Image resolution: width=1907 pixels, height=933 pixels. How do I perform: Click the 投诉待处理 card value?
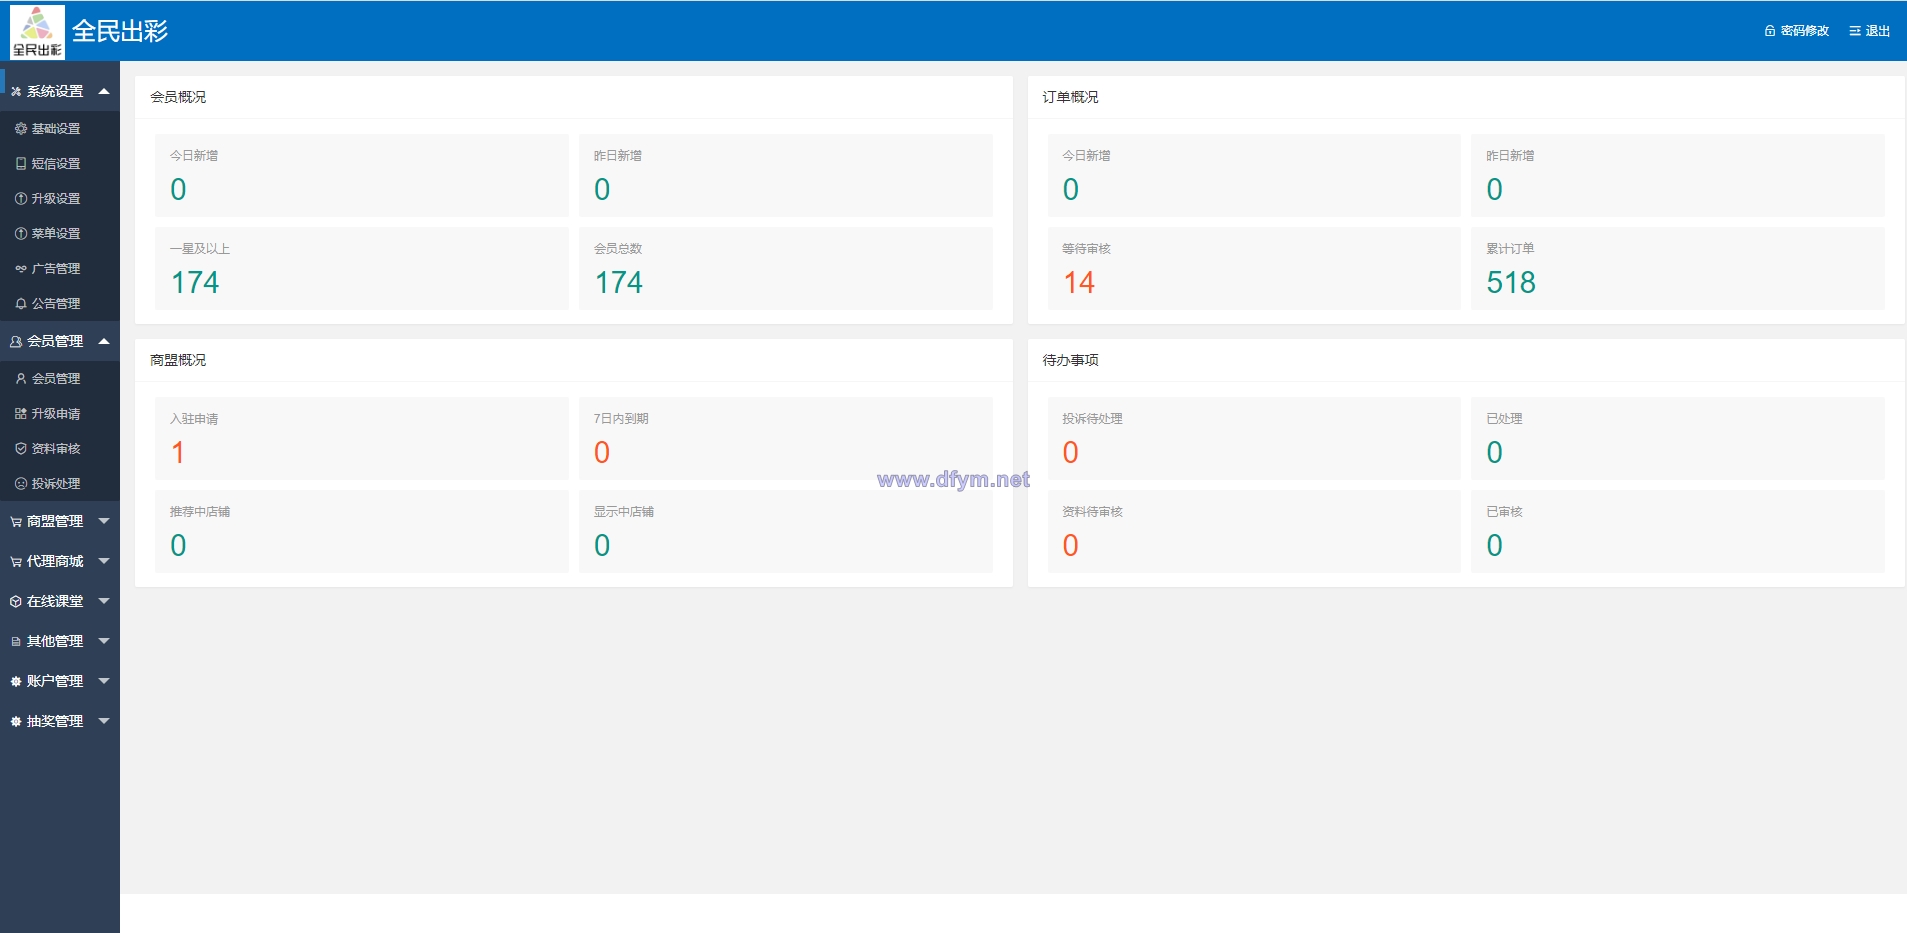click(x=1071, y=453)
